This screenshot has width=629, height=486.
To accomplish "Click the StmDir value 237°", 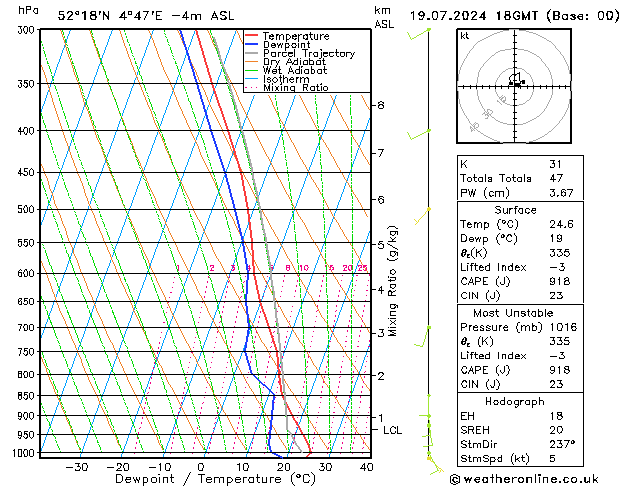I will pyautogui.click(x=562, y=444).
